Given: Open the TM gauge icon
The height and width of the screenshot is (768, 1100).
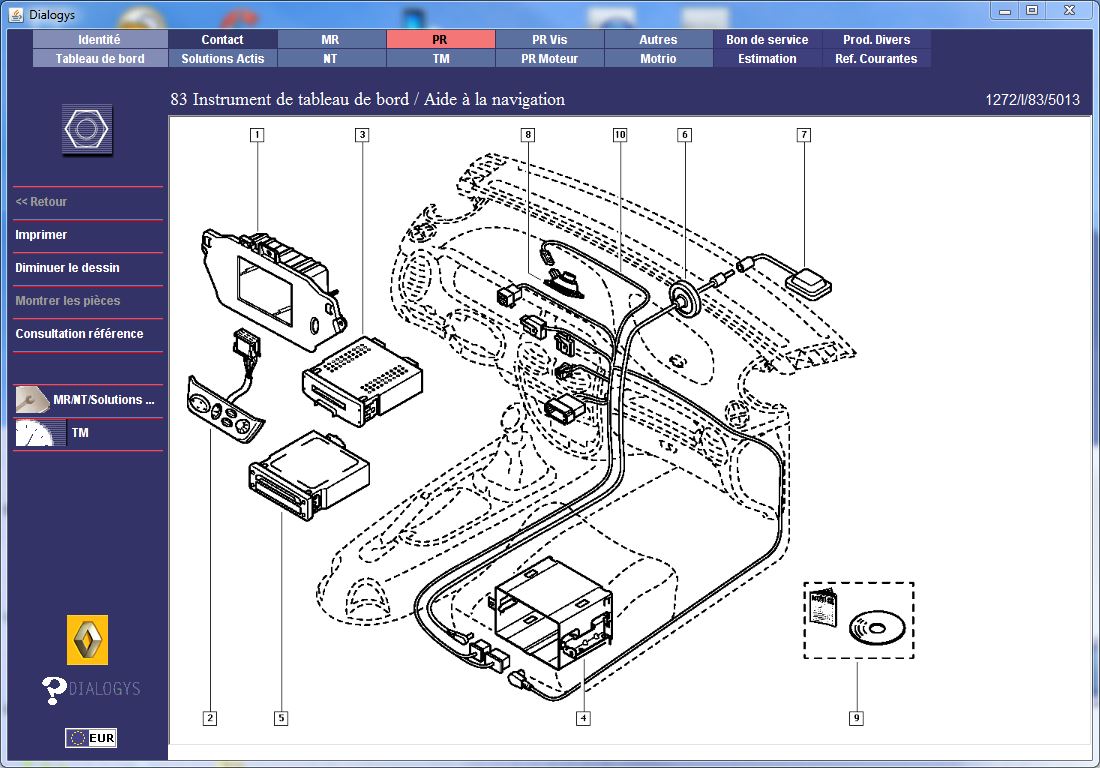Looking at the screenshot, I should pyautogui.click(x=40, y=433).
